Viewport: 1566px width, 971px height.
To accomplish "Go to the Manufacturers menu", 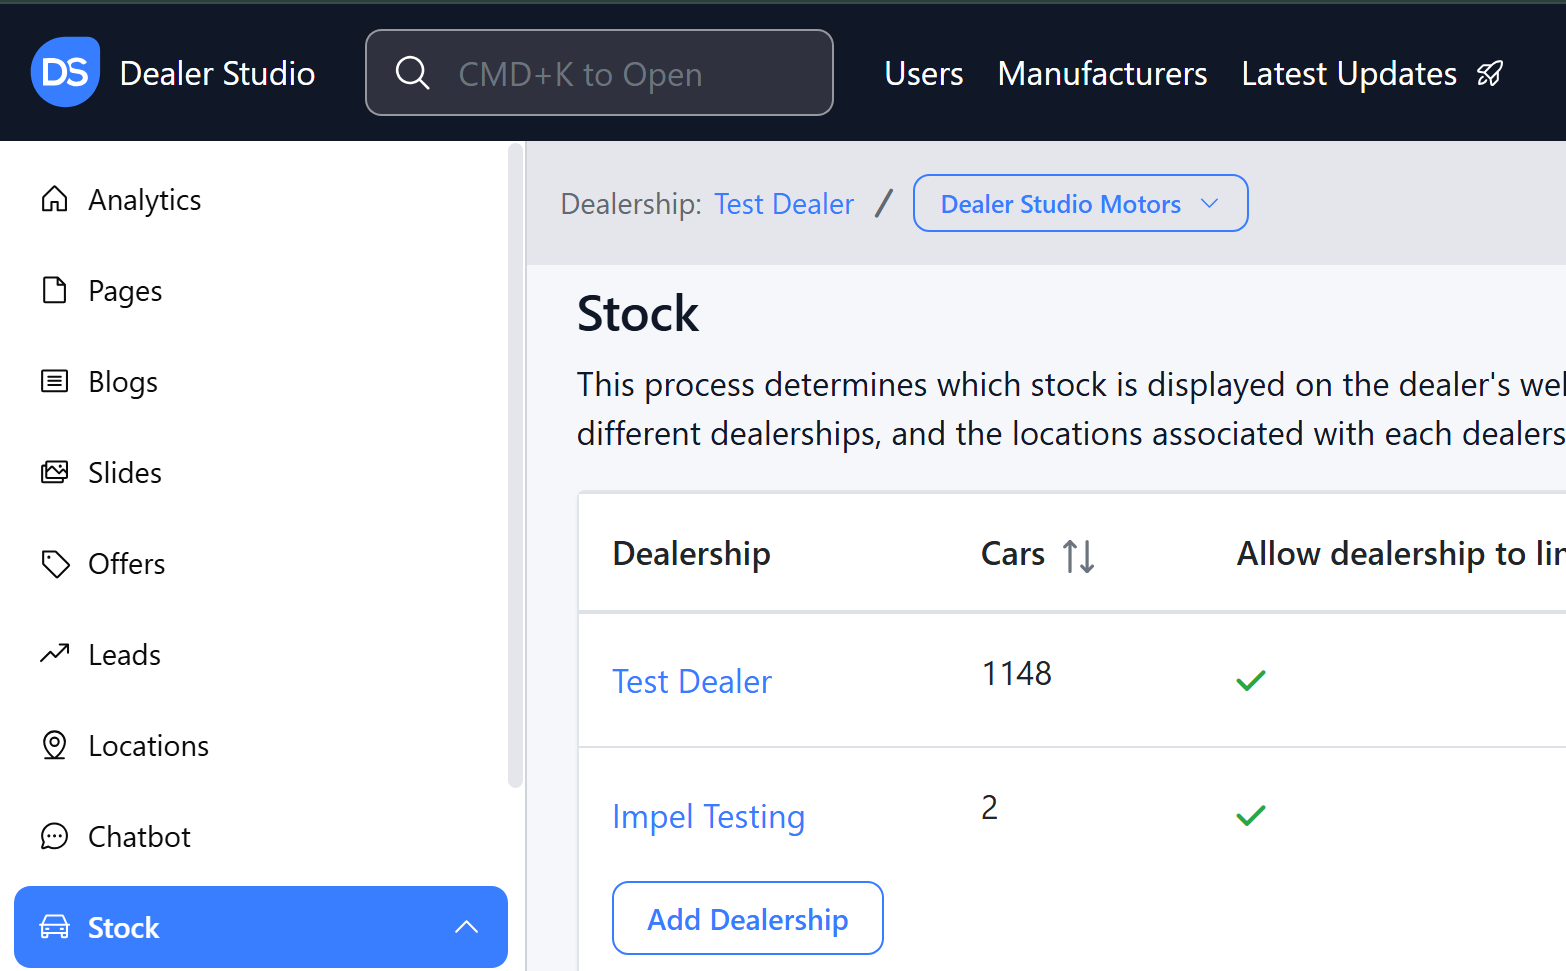I will pos(1102,74).
